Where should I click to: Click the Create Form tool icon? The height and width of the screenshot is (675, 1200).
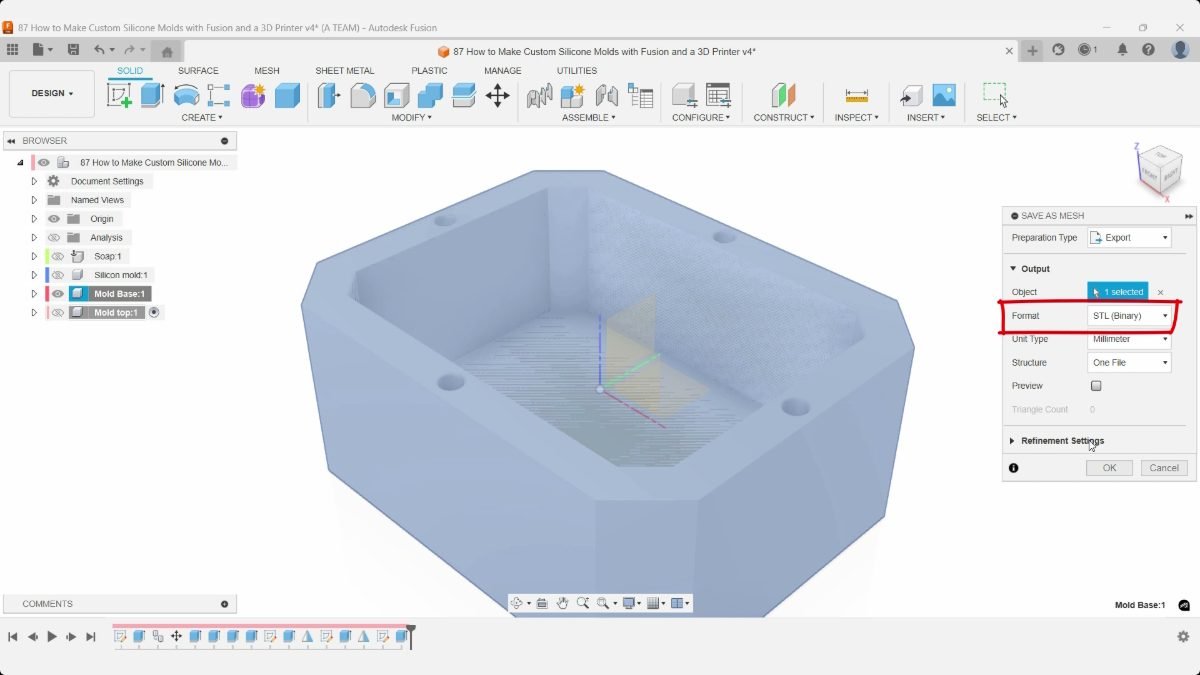pyautogui.click(x=252, y=95)
